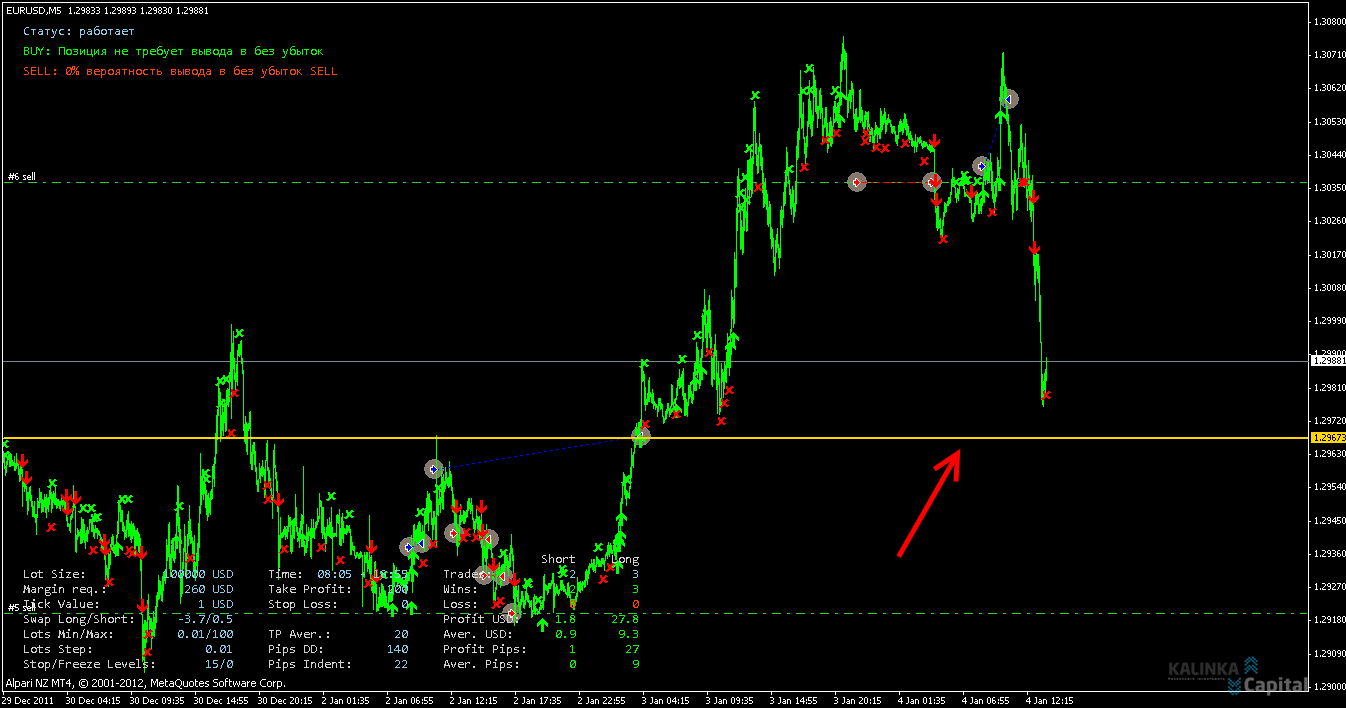The height and width of the screenshot is (708, 1346).
Task: Click the 1.30350 price axis label
Action: click(x=1327, y=188)
